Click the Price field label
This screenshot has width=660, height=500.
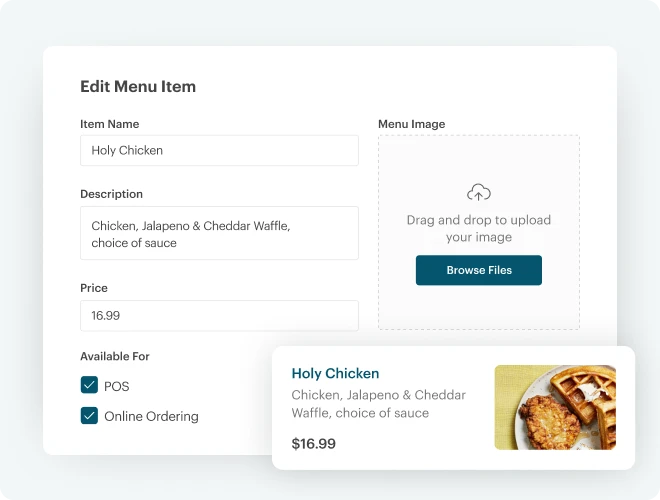pyautogui.click(x=94, y=288)
